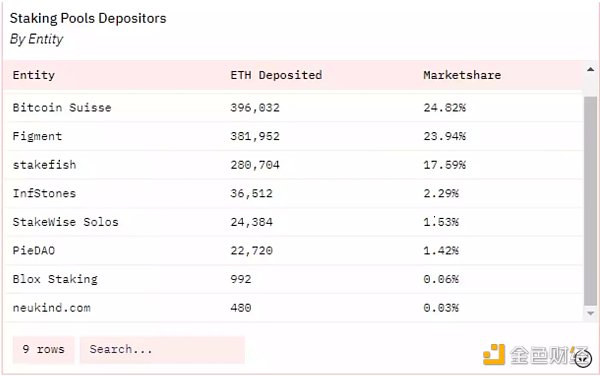The width and height of the screenshot is (600, 376).
Task: Select the Blox Staking row
Action: coord(294,279)
